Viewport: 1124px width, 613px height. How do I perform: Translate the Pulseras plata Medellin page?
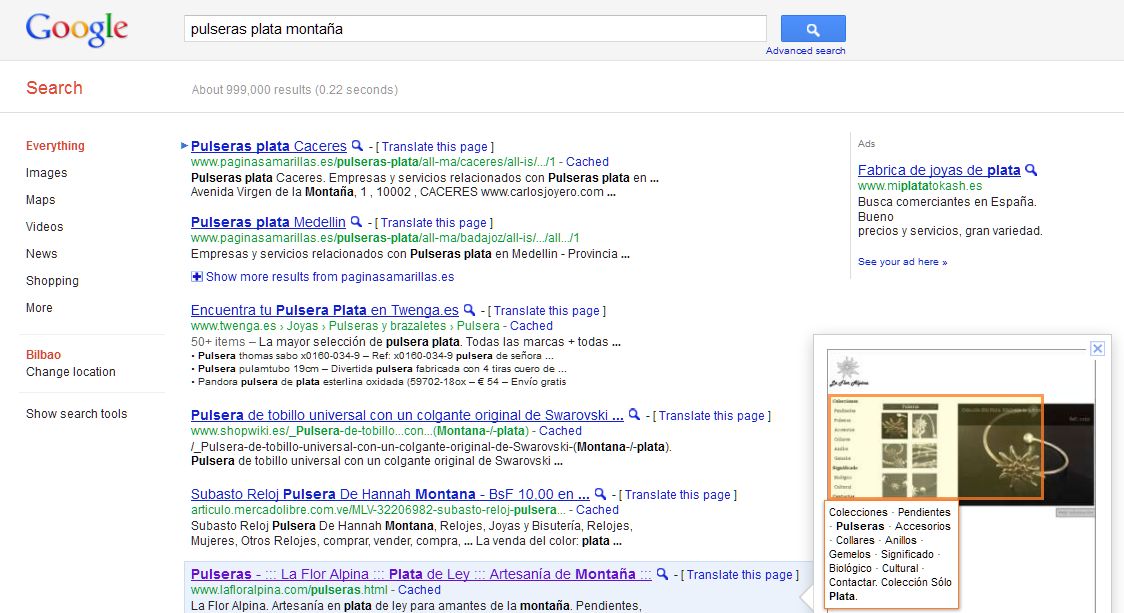point(433,223)
